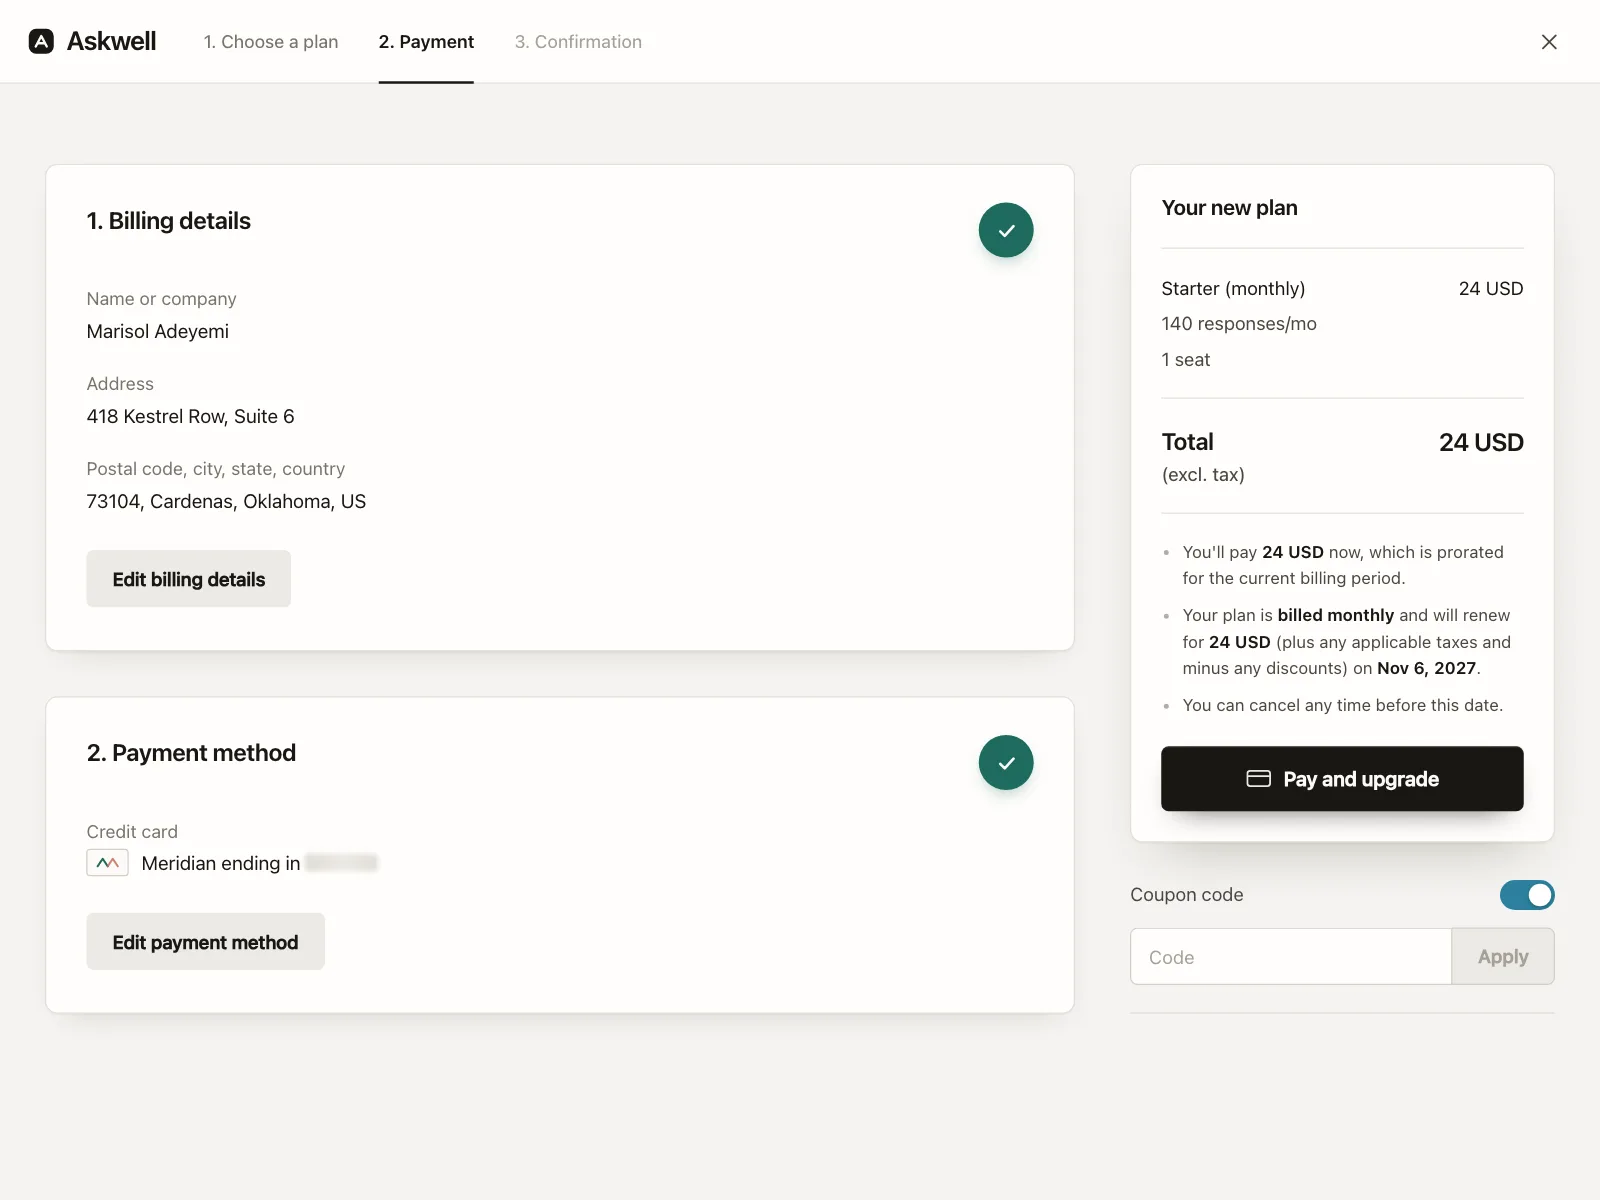Click Pay and upgrade button

click(x=1342, y=778)
